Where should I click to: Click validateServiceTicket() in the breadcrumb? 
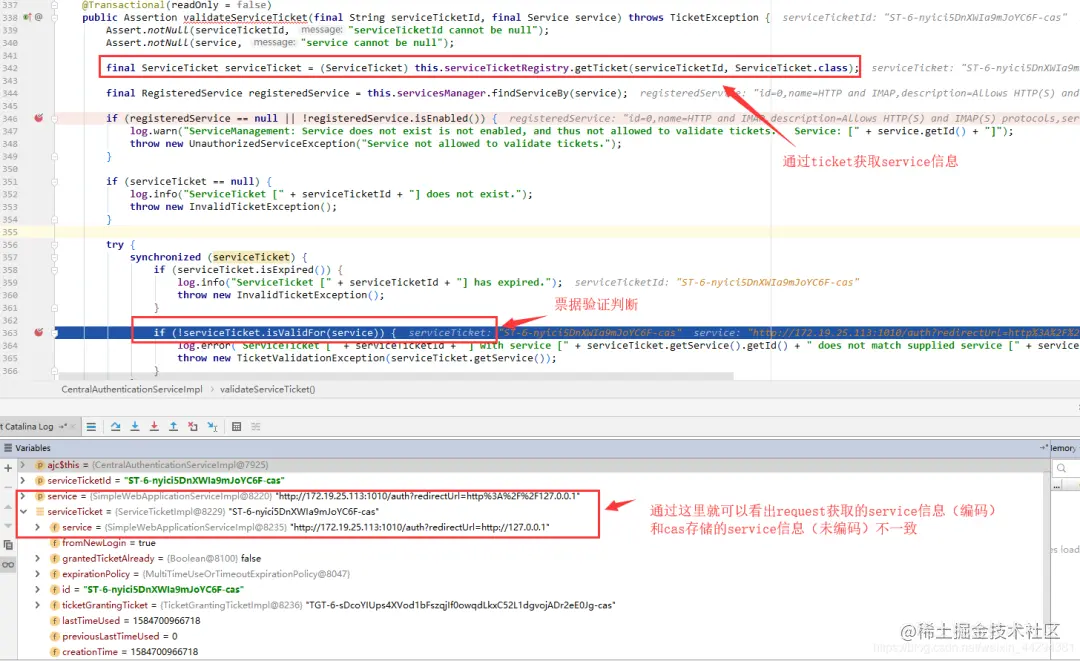(267, 389)
